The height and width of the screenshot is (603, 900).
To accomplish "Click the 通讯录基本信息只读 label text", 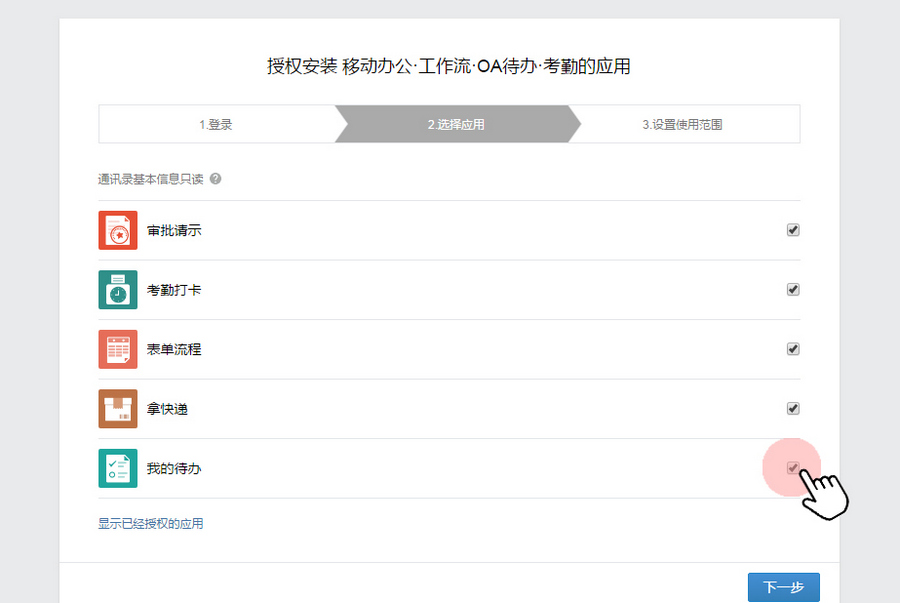I will [x=150, y=179].
